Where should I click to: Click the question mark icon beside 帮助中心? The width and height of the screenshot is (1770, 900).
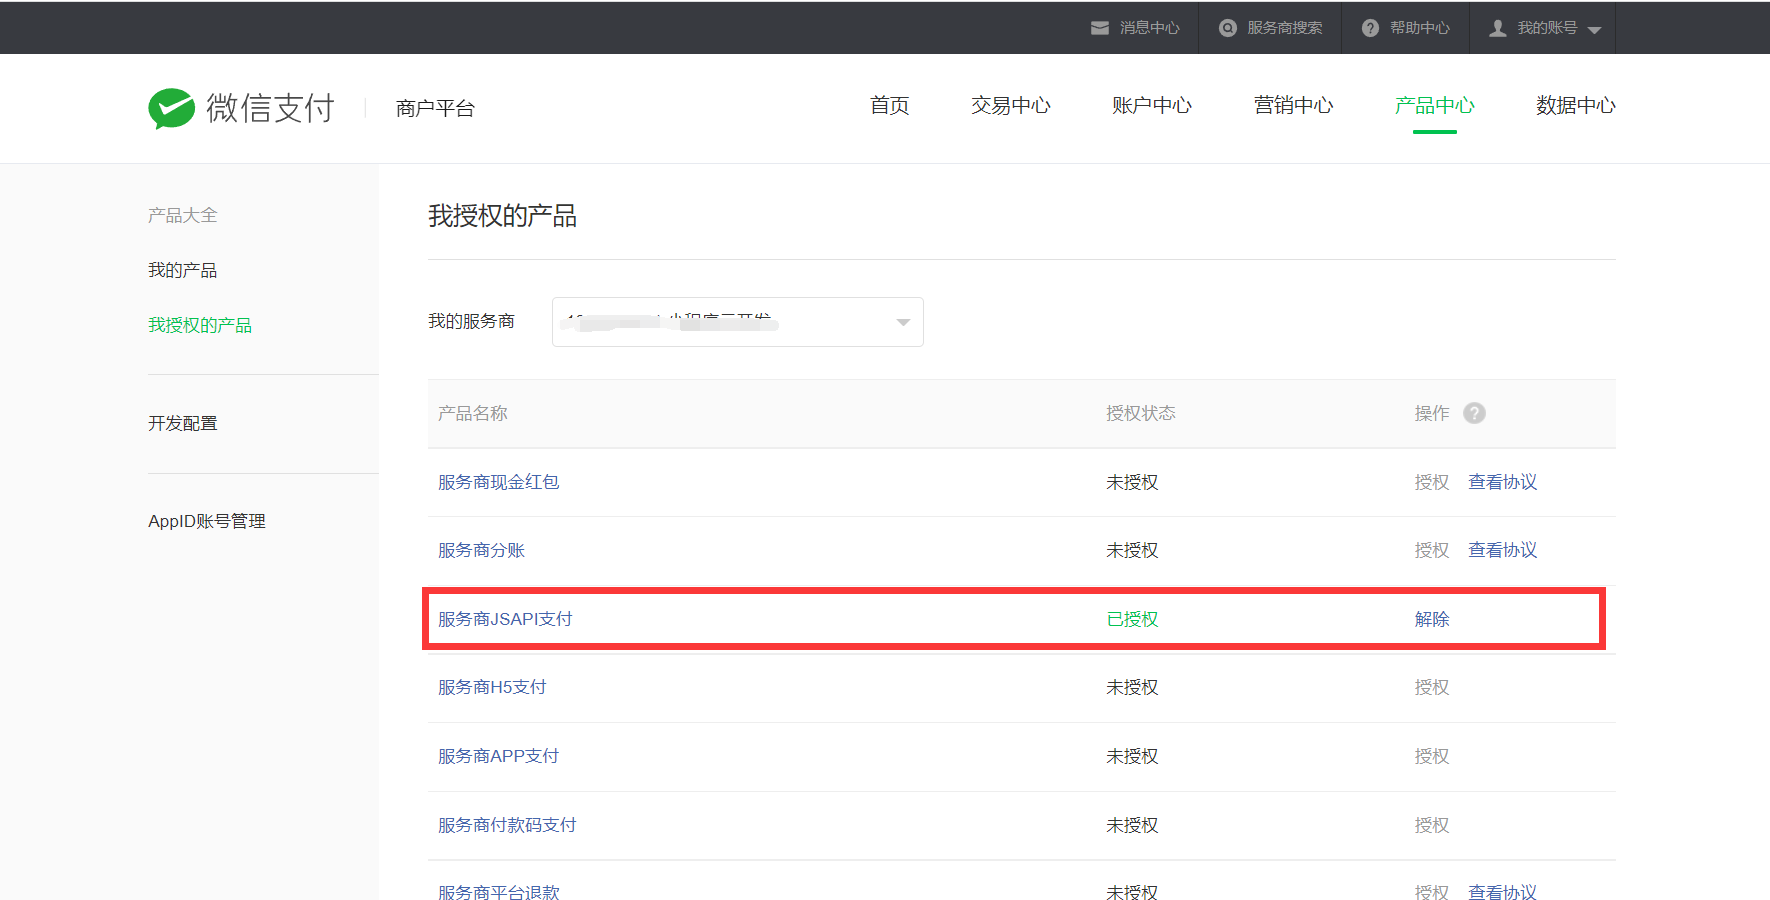1371,28
